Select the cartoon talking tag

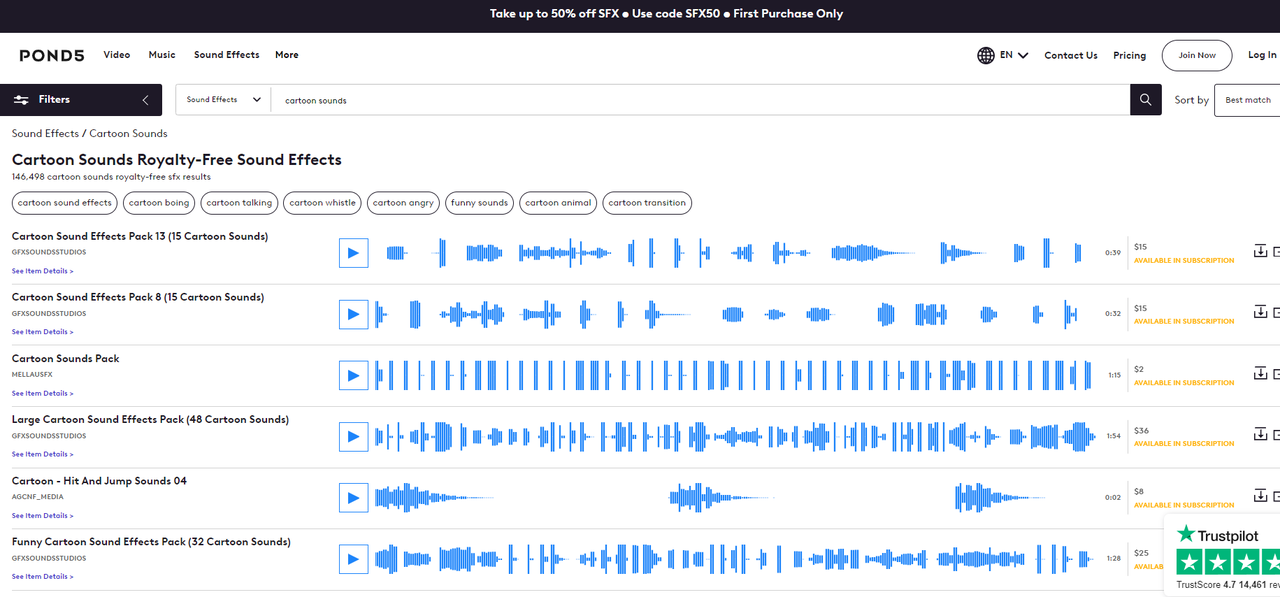click(239, 203)
